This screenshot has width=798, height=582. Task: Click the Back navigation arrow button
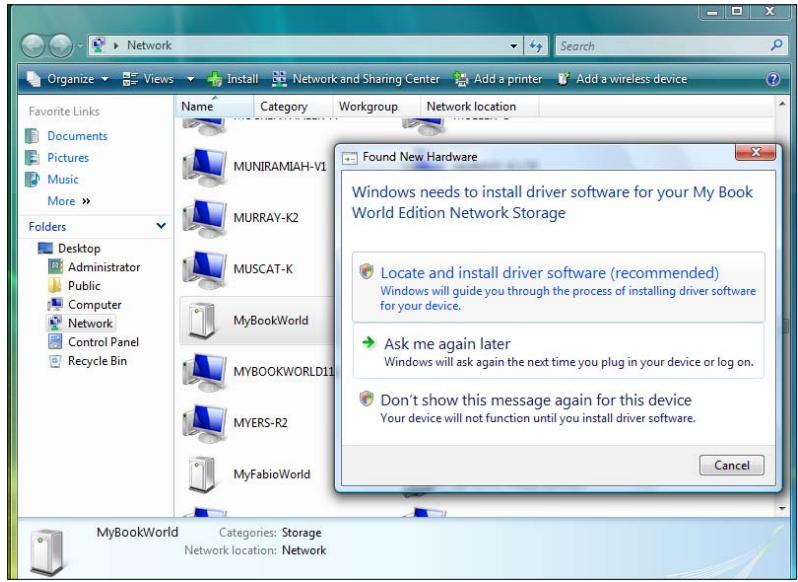[34, 46]
